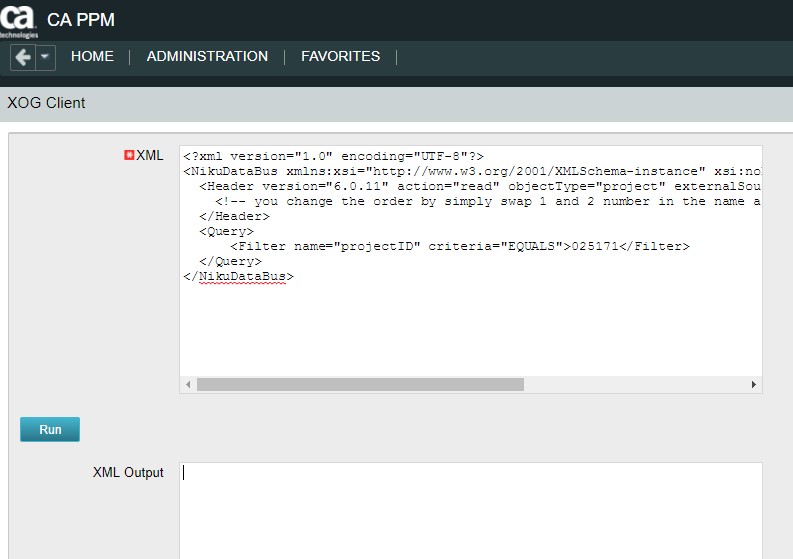The image size is (793, 559).
Task: Click the Header version="6.0.11" line
Action: click(479, 186)
